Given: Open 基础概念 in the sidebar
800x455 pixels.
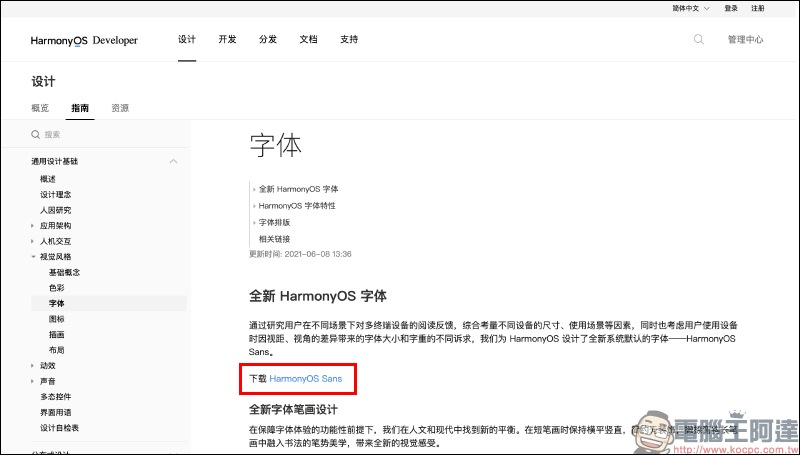Looking at the screenshot, I should pyautogui.click(x=64, y=272).
